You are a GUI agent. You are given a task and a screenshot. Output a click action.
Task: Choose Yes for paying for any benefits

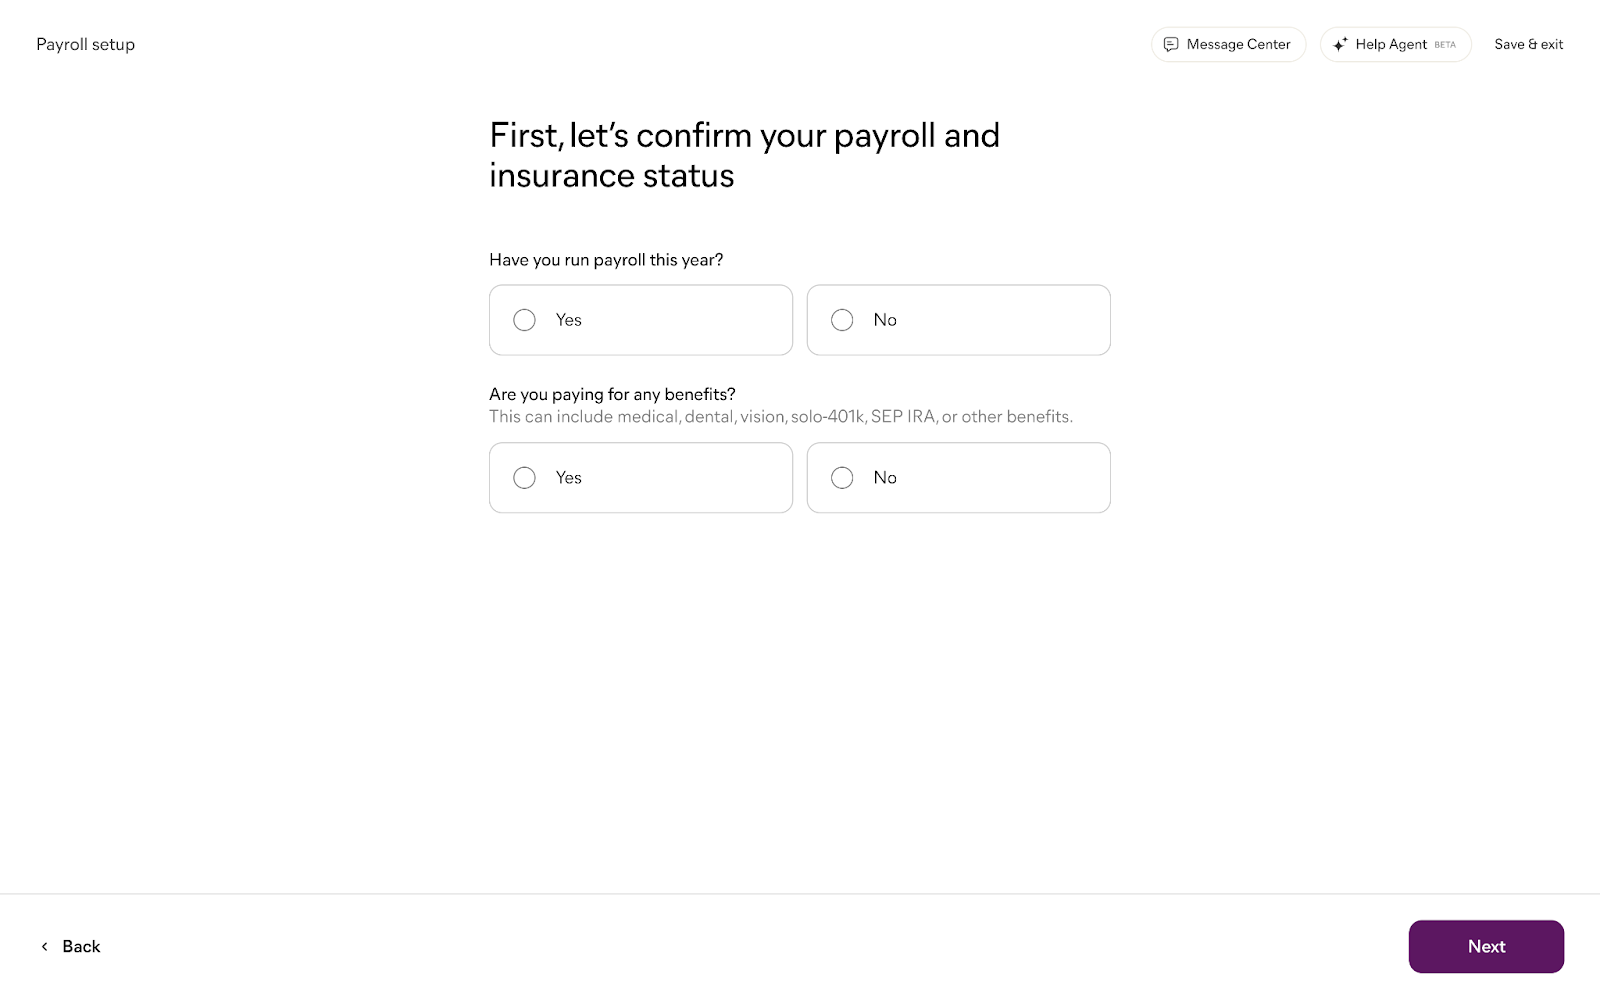524,478
